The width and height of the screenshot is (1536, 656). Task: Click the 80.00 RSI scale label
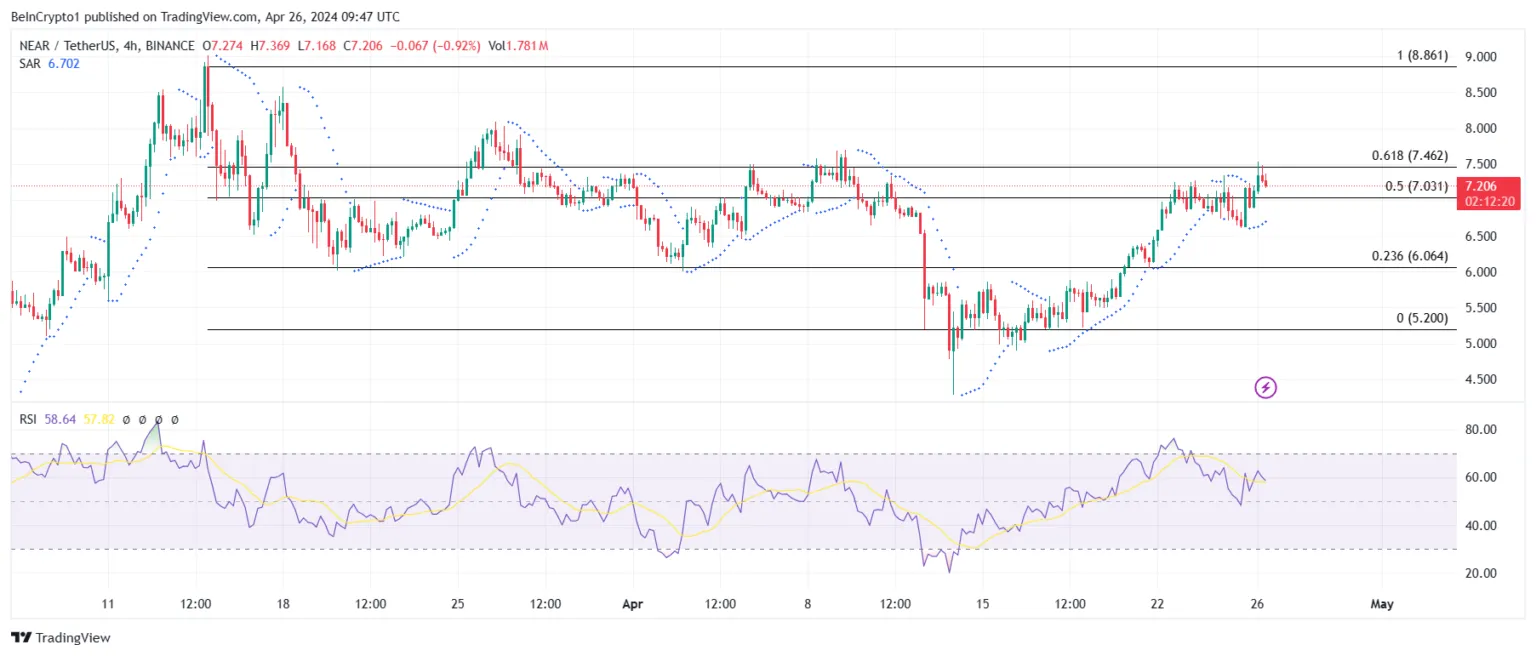point(1477,430)
